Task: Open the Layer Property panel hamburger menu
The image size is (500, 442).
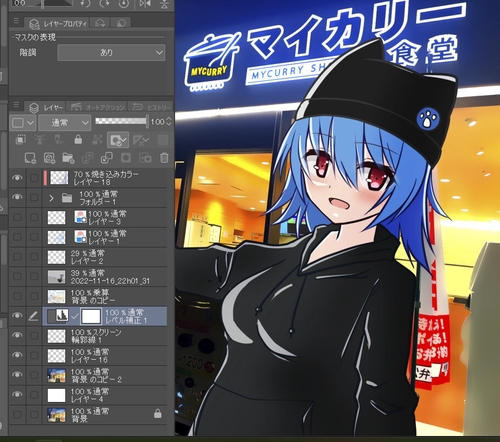Action: point(16,21)
